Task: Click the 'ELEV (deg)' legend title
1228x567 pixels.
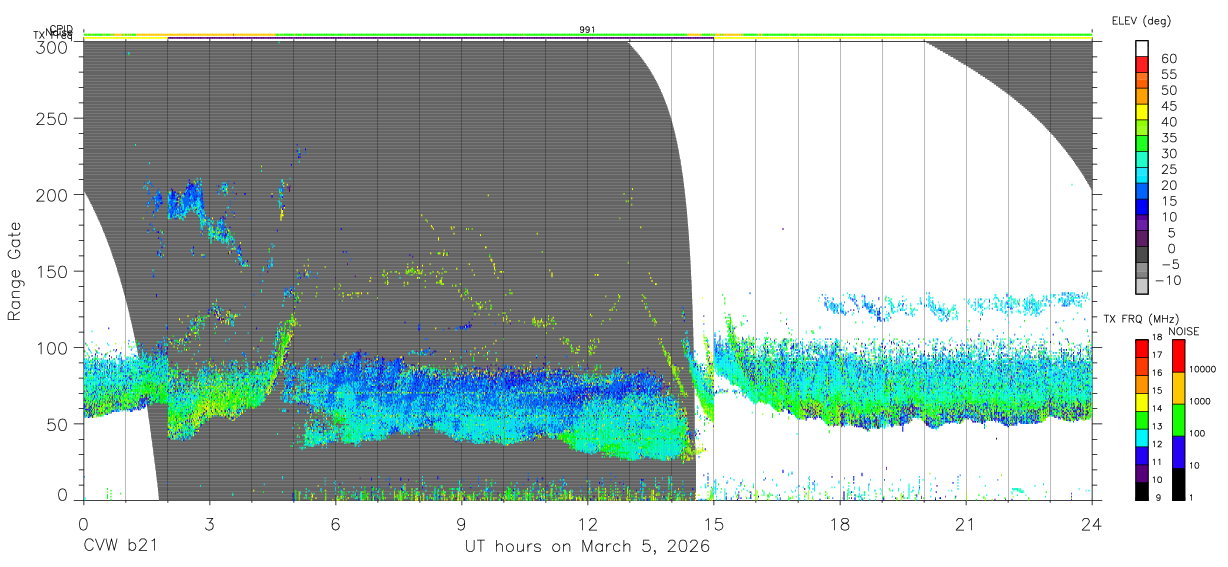Action: pyautogui.click(x=1141, y=20)
